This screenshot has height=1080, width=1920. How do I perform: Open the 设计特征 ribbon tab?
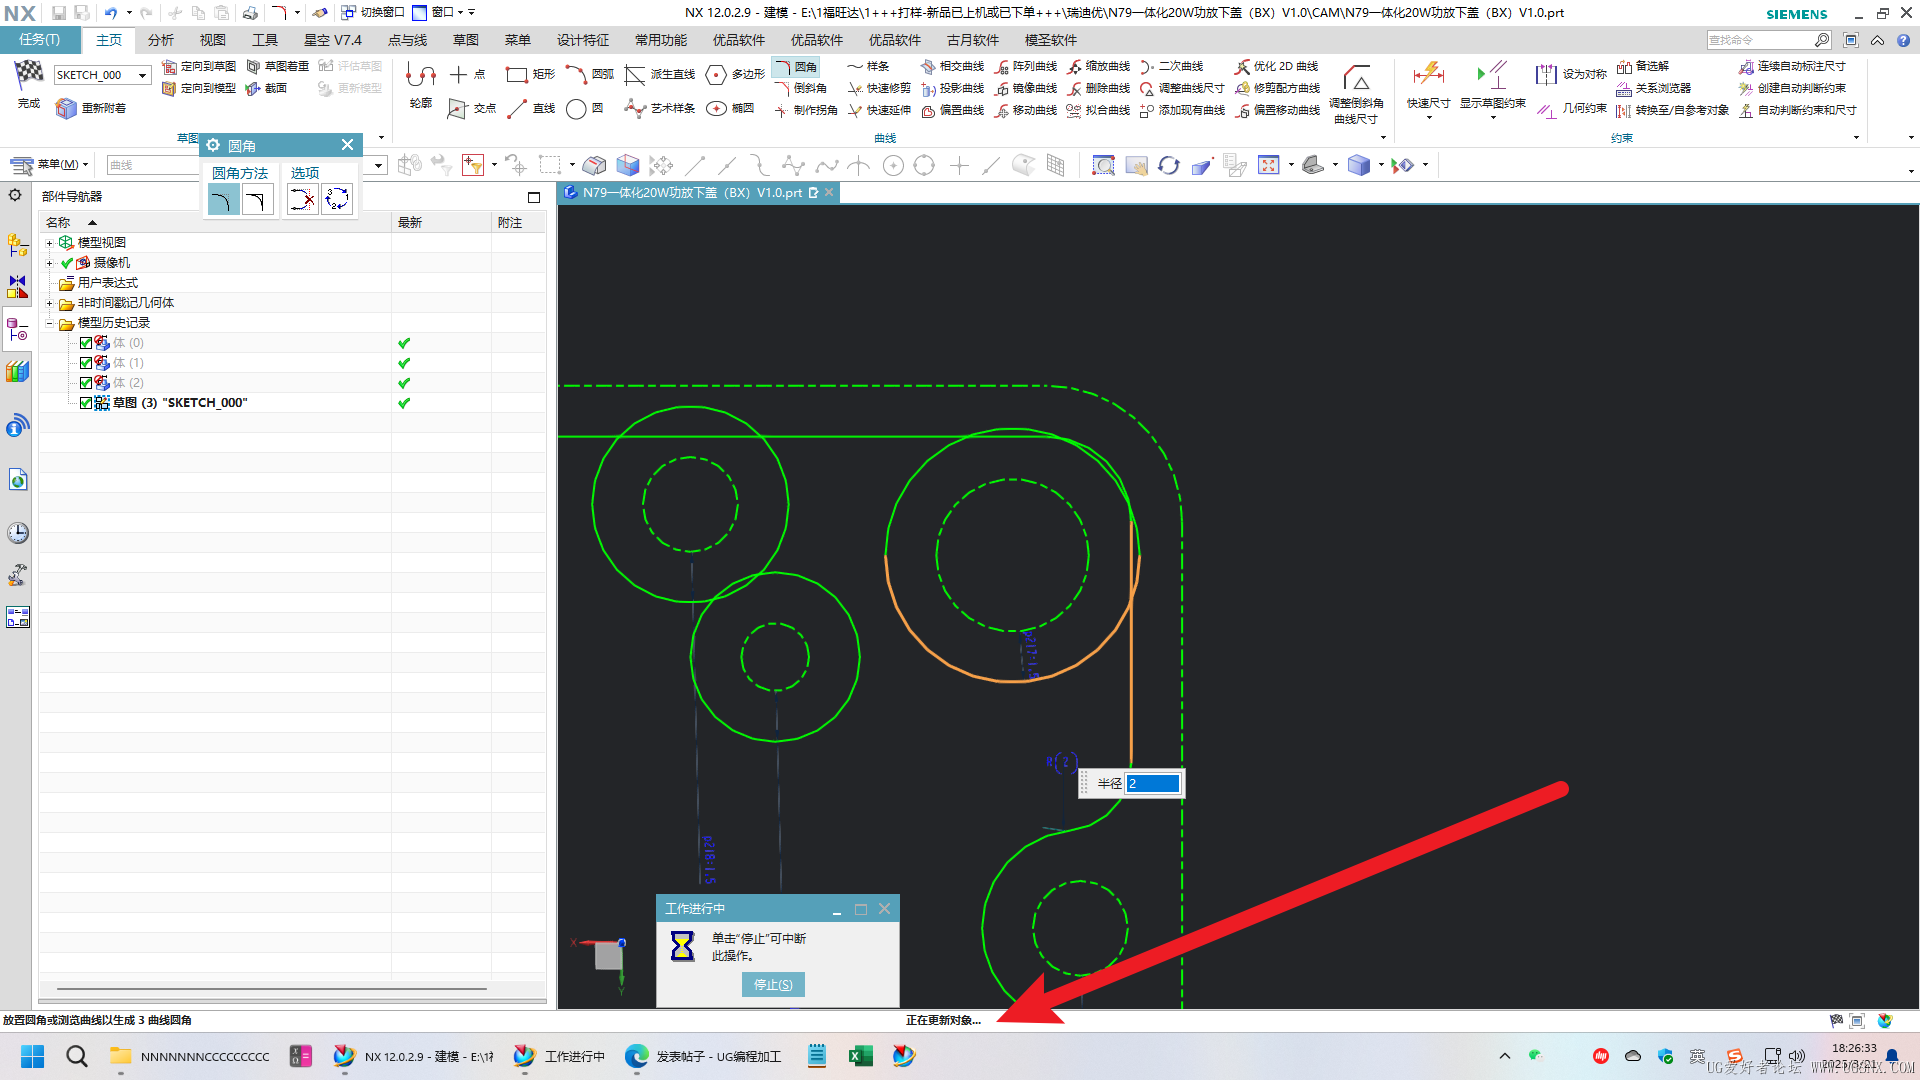point(583,40)
